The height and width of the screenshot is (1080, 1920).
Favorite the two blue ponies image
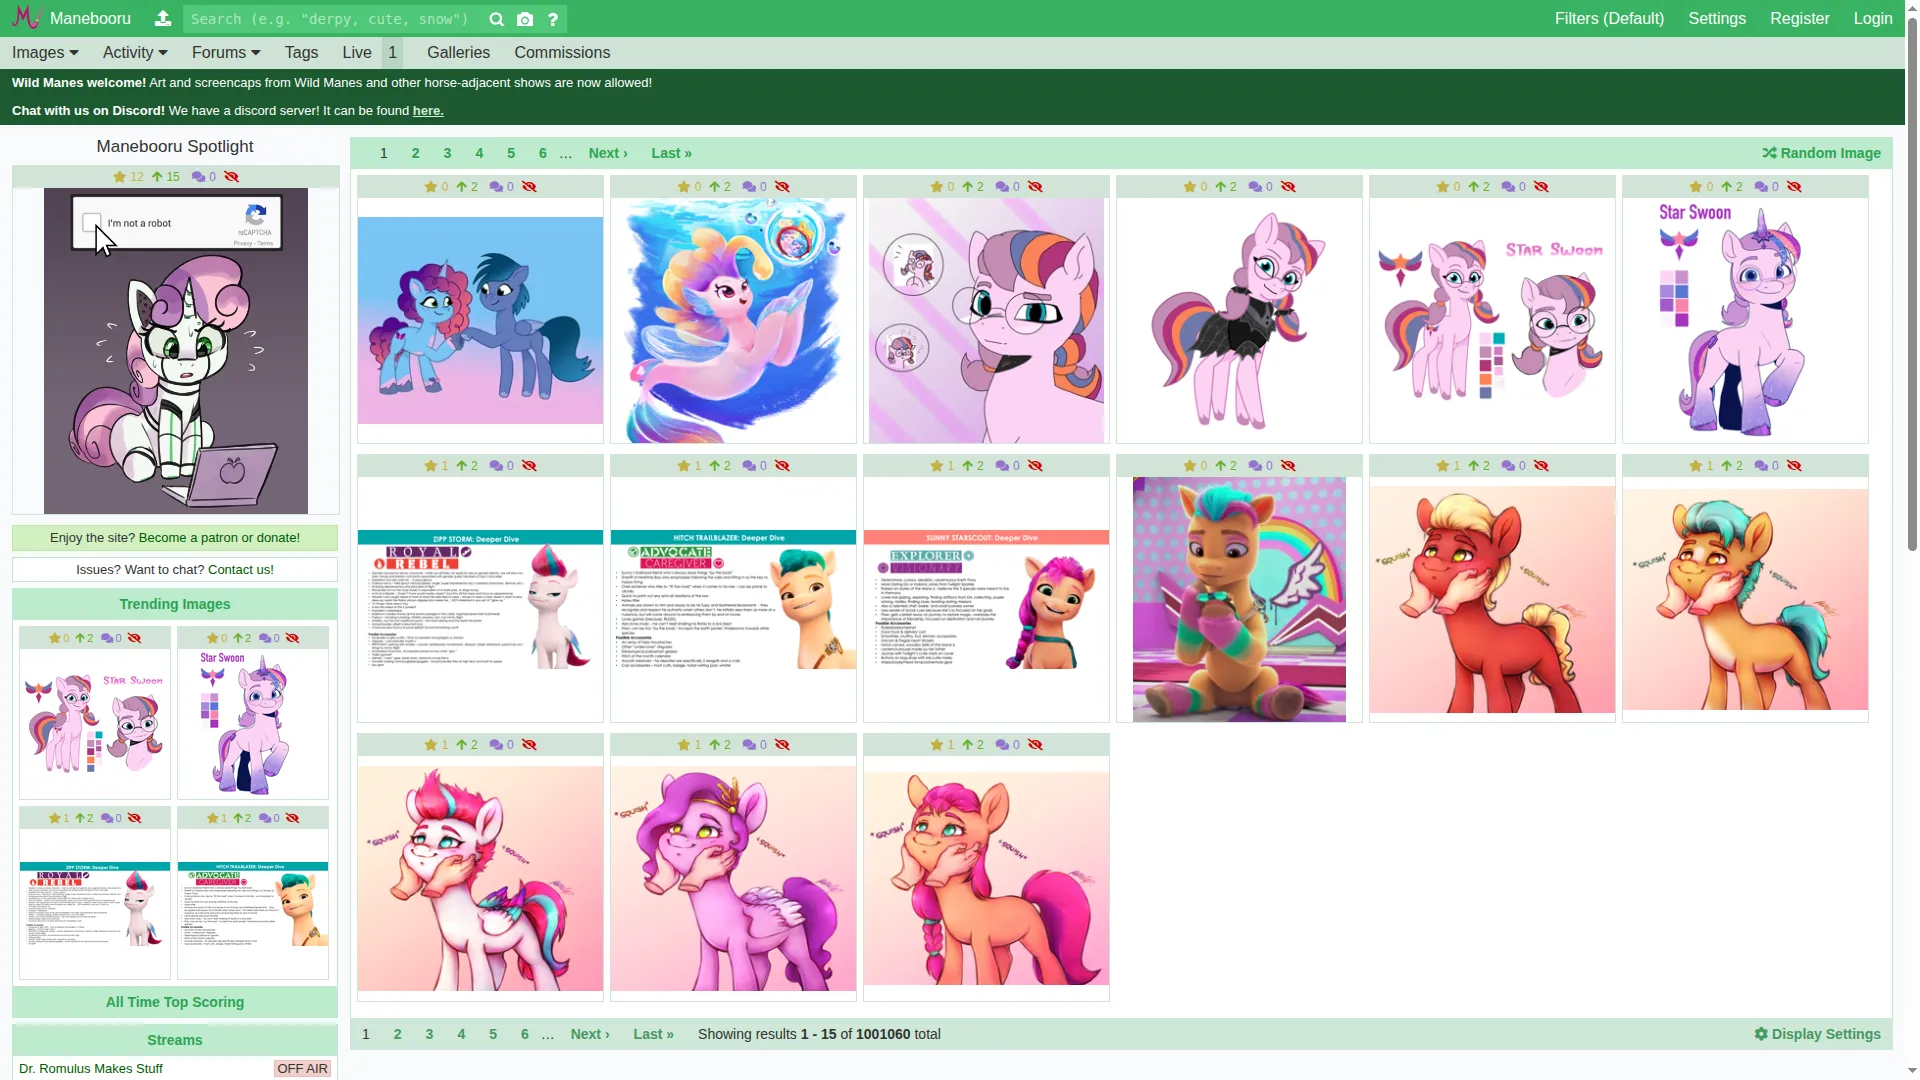[431, 187]
